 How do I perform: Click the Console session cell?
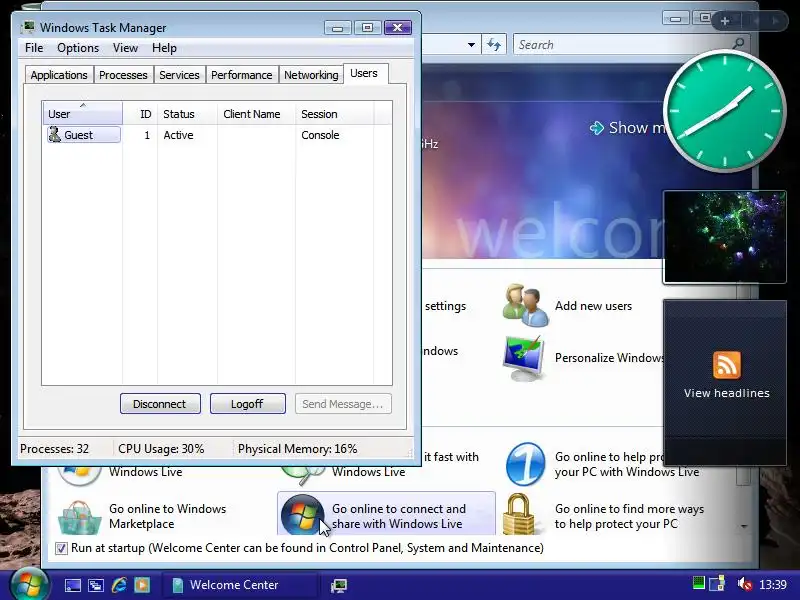[x=320, y=135]
